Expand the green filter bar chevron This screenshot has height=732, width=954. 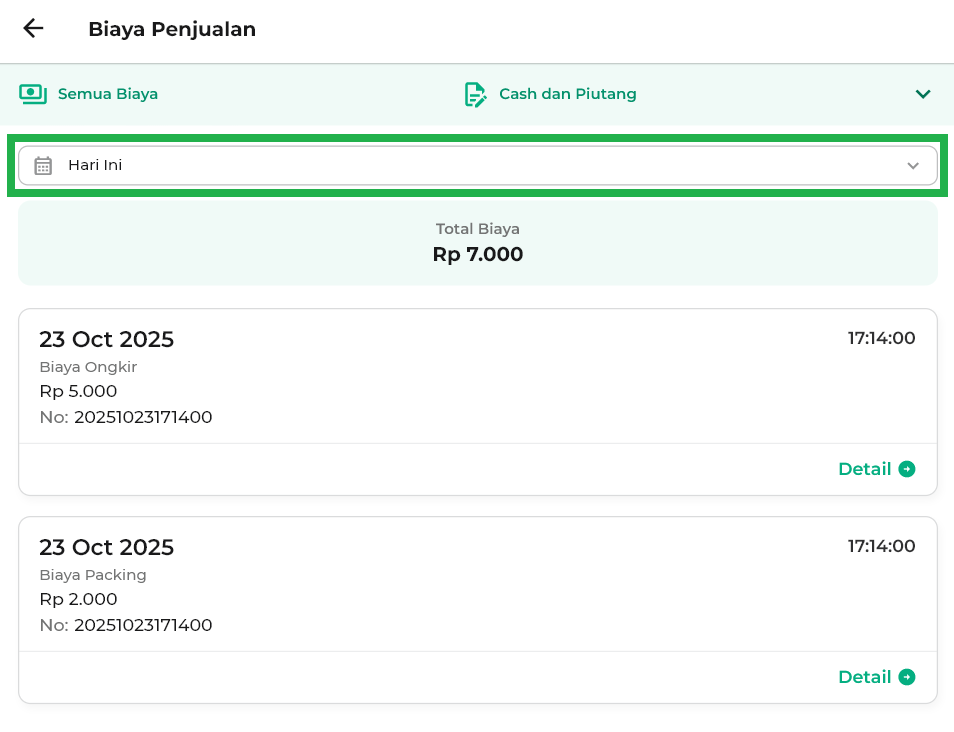click(922, 94)
